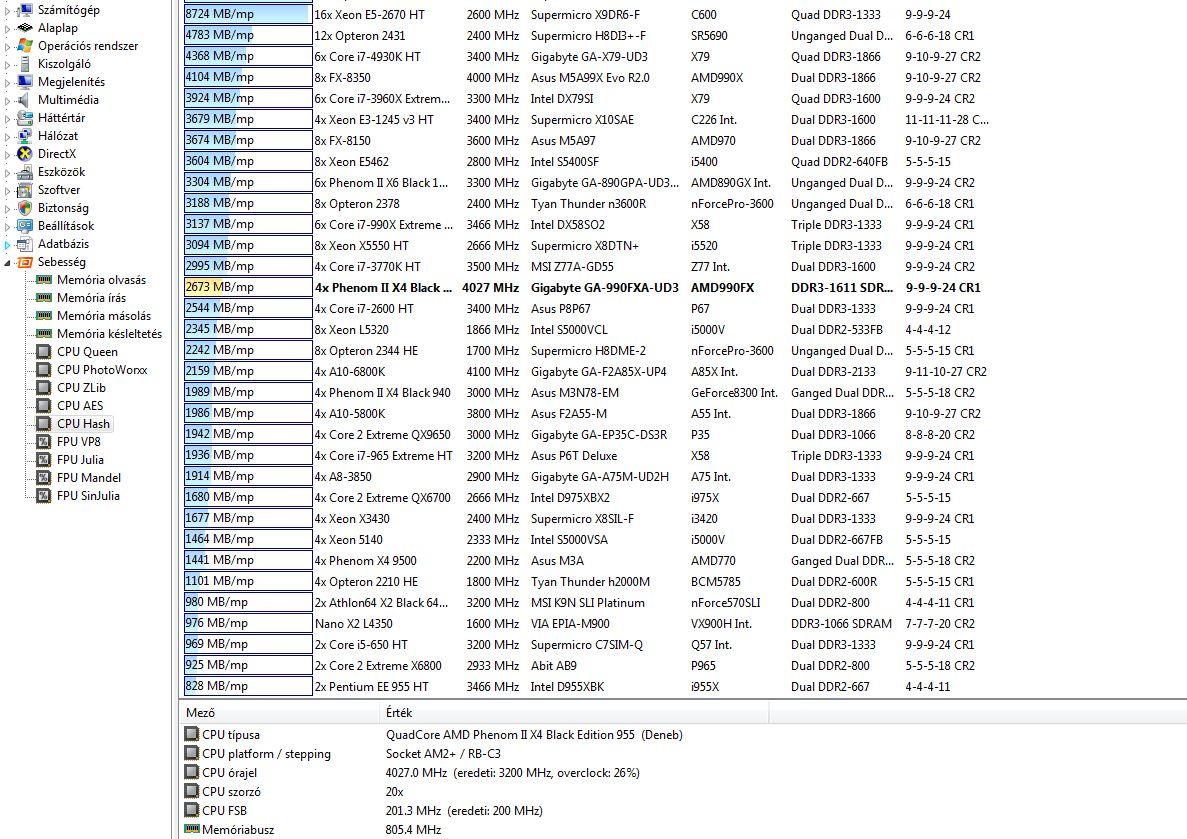Viewport: 1187px width, 839px height.
Task: Click the Mező column header
Action: 280,713
